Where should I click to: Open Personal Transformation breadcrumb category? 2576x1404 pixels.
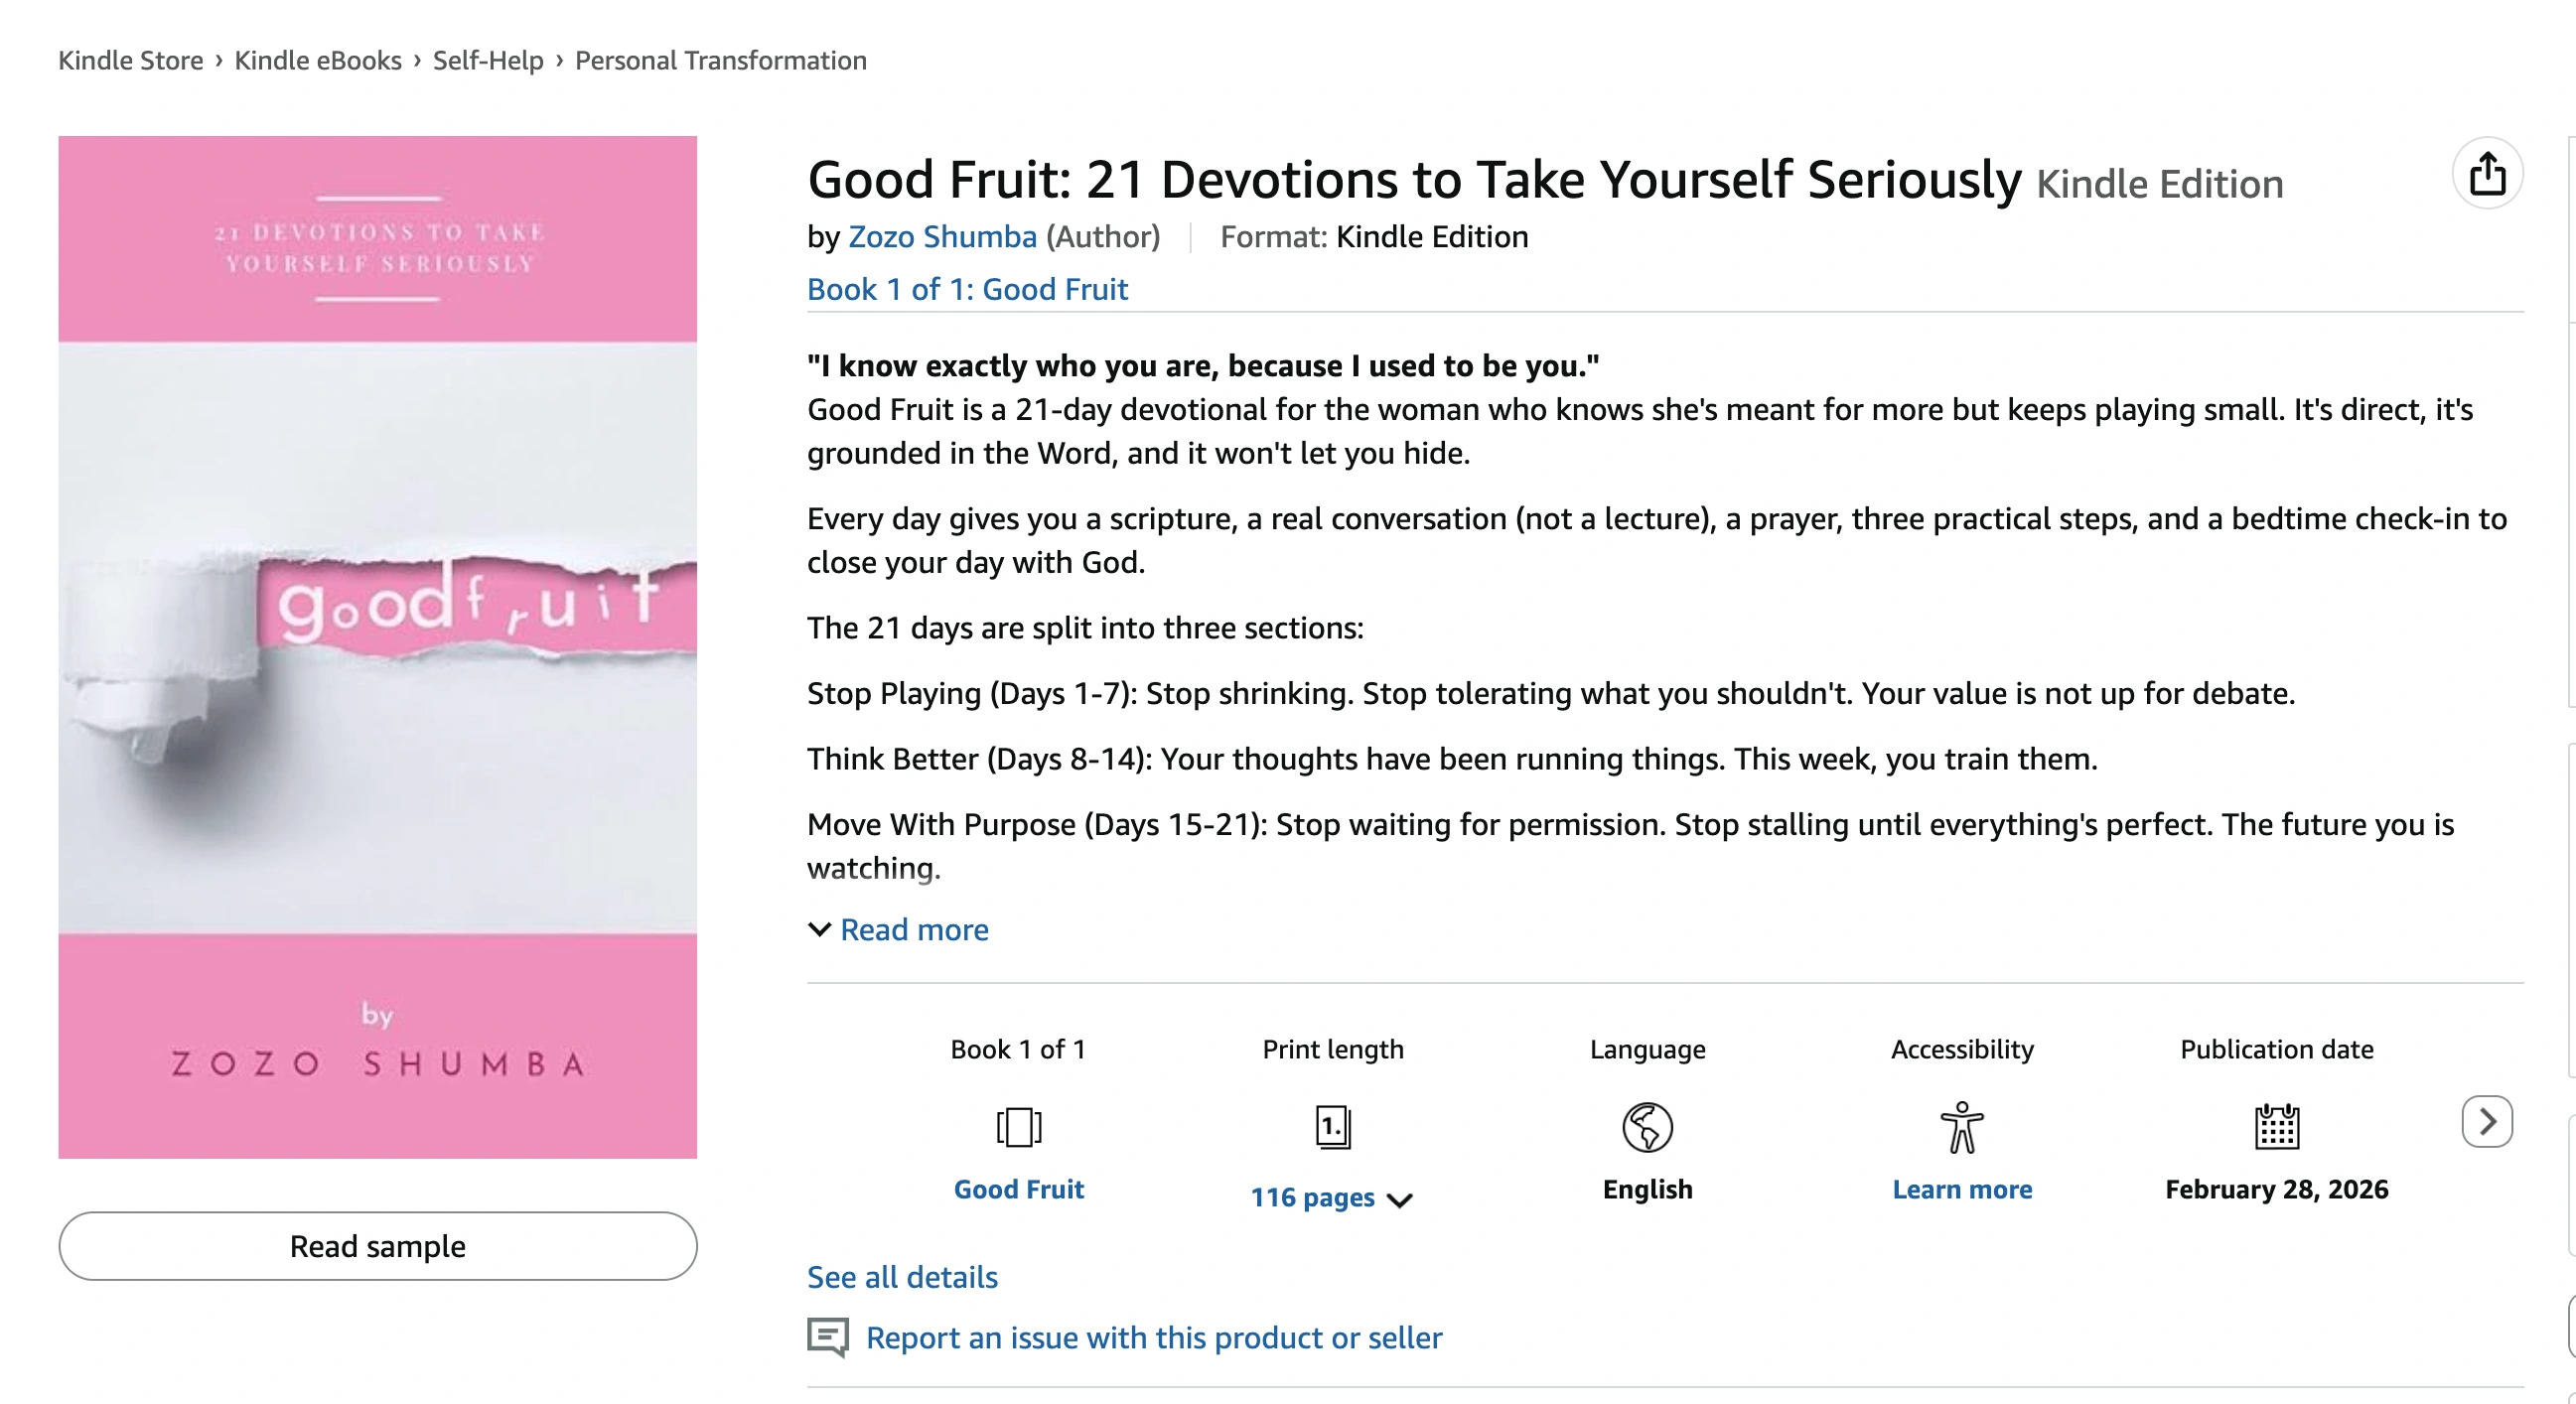[x=720, y=60]
